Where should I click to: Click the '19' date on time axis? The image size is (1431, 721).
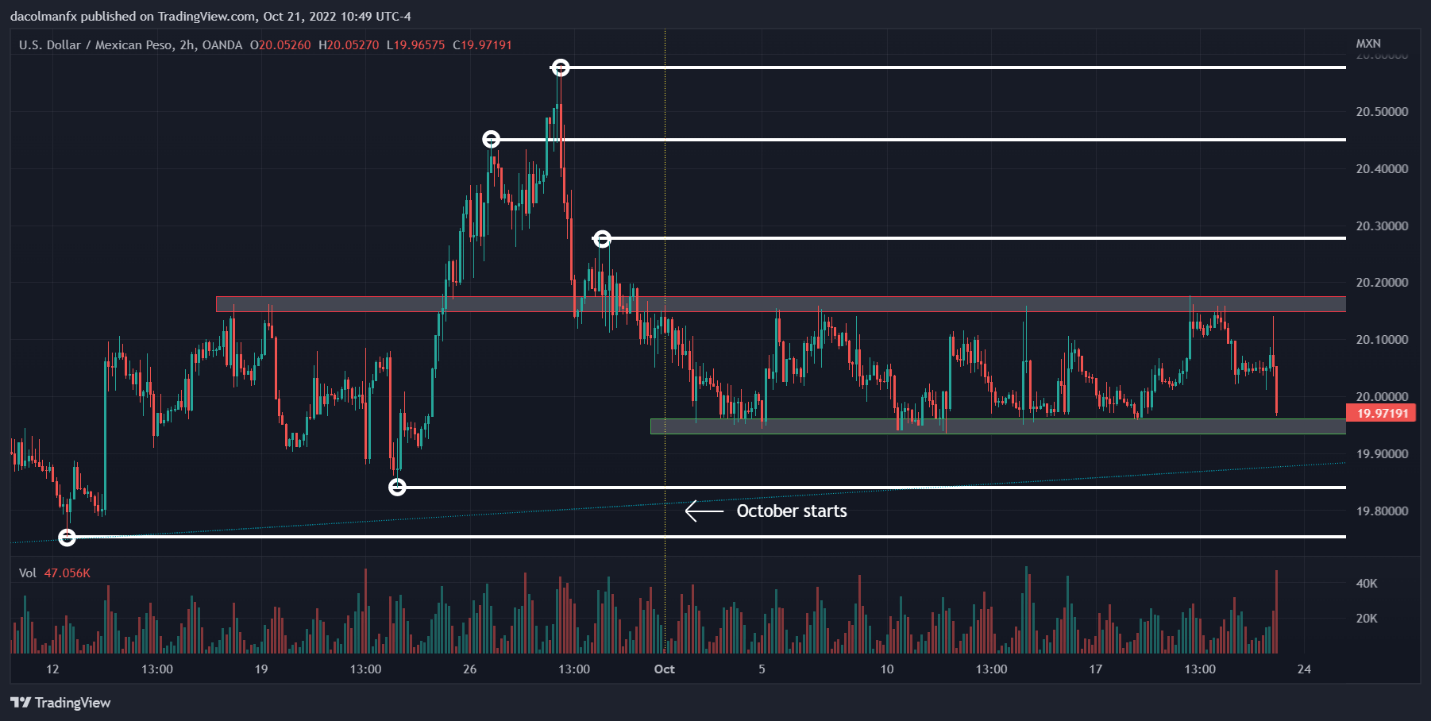(x=261, y=669)
